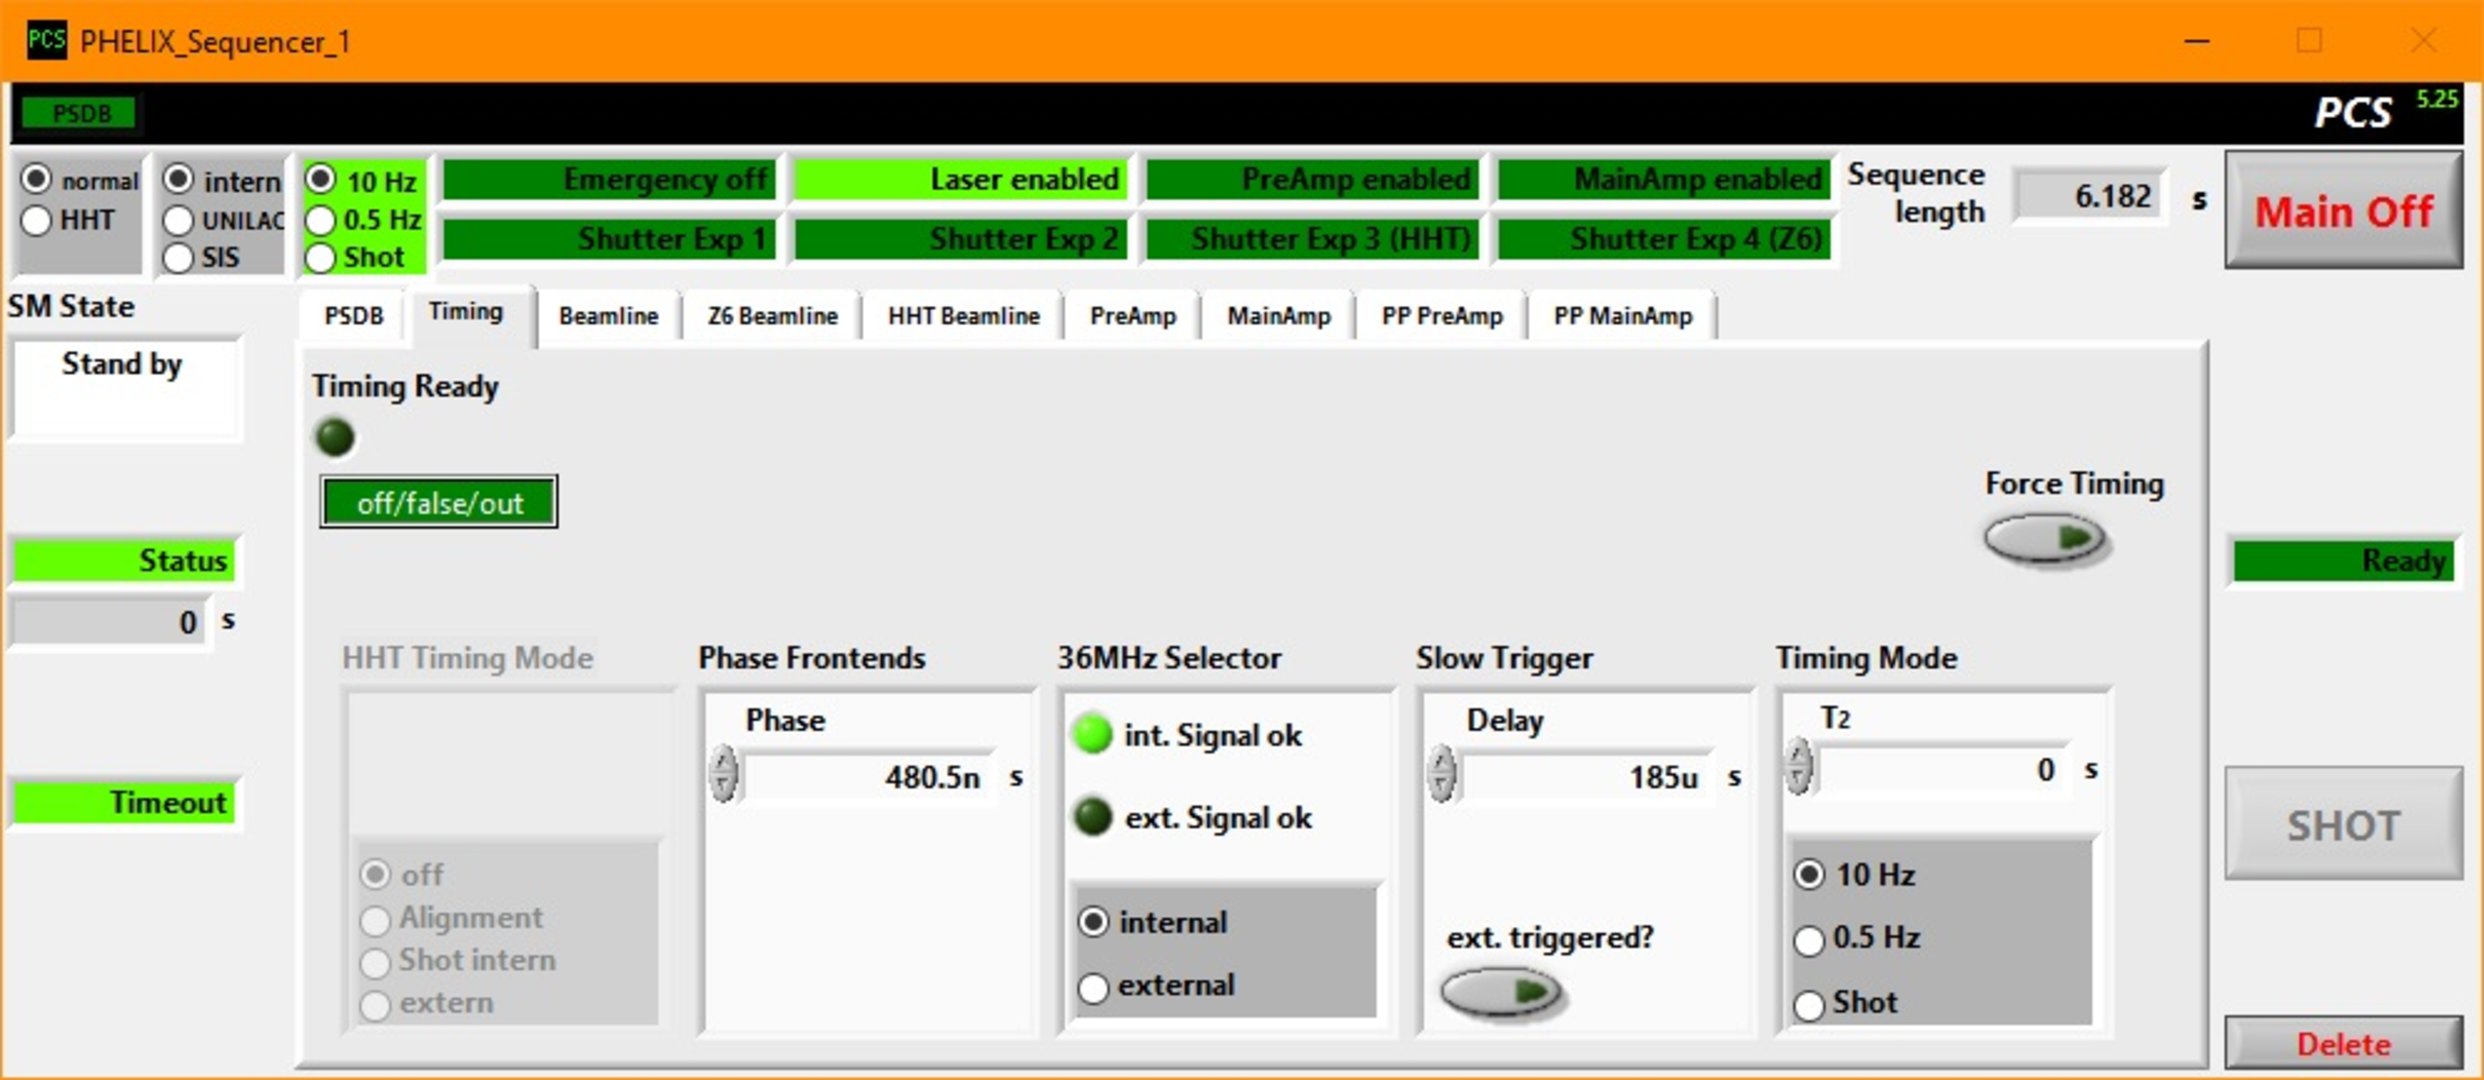Click the PCS application icon in title bar
This screenshot has width=2484, height=1080.
[x=46, y=41]
